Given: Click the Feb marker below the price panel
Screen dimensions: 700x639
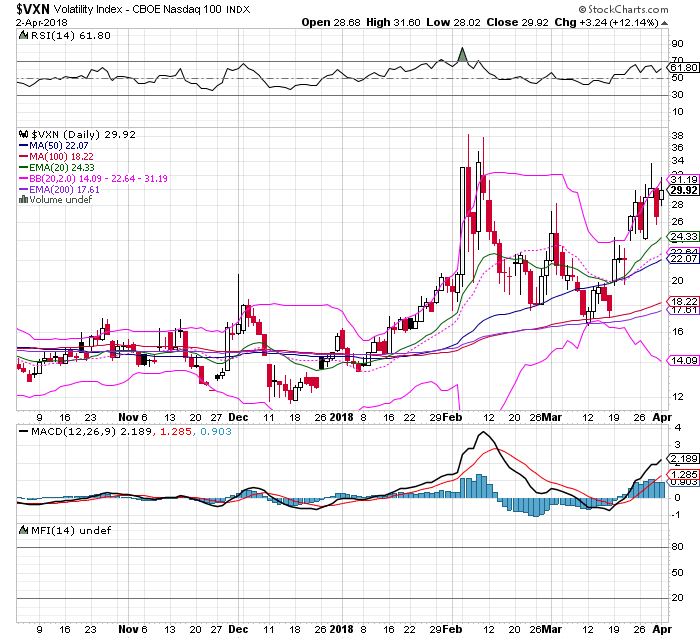Looking at the screenshot, I should pyautogui.click(x=453, y=417).
